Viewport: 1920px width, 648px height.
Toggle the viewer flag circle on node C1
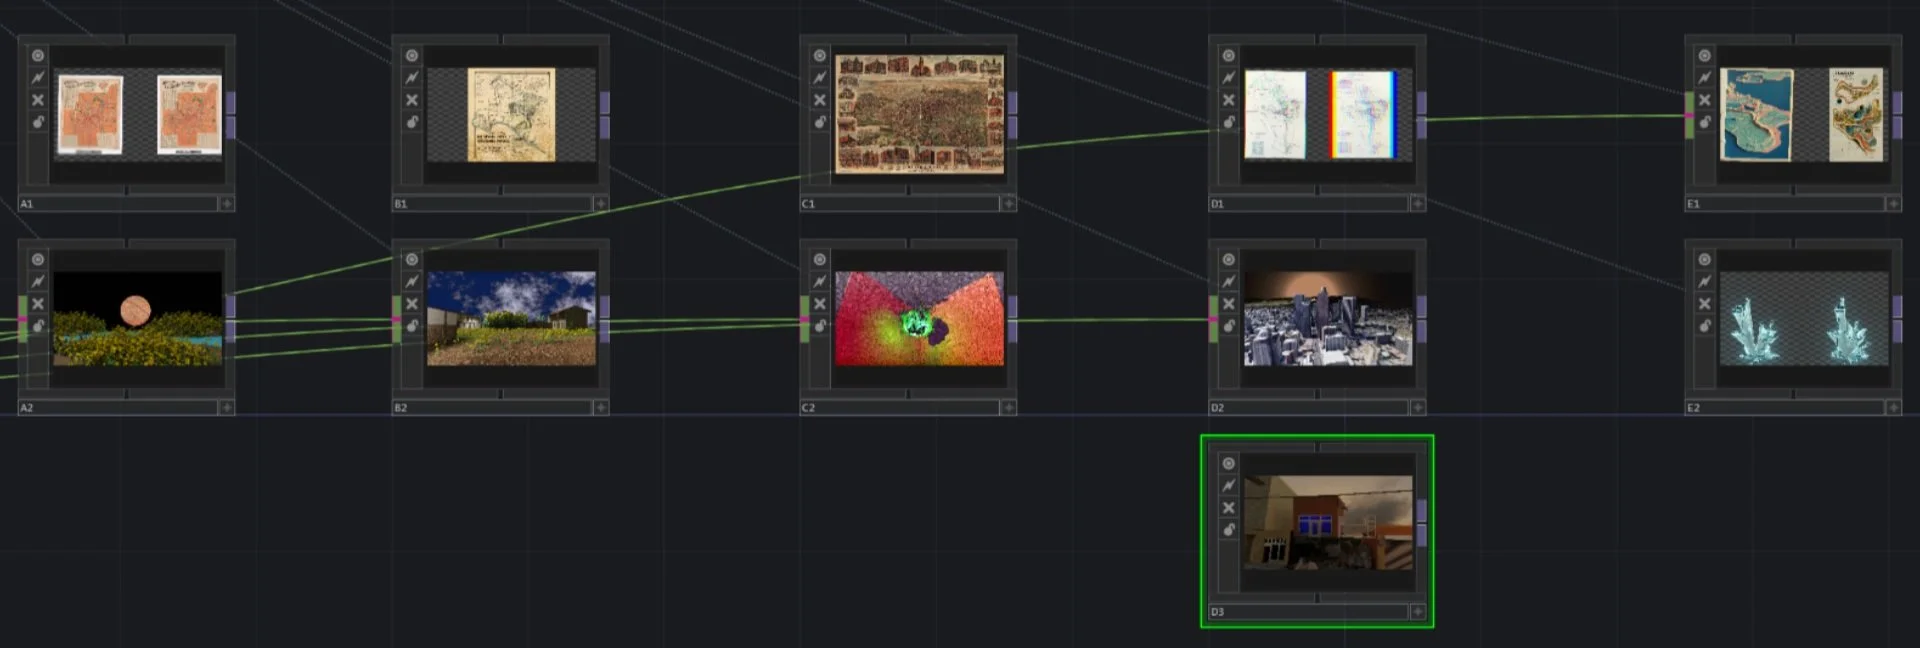tap(820, 56)
